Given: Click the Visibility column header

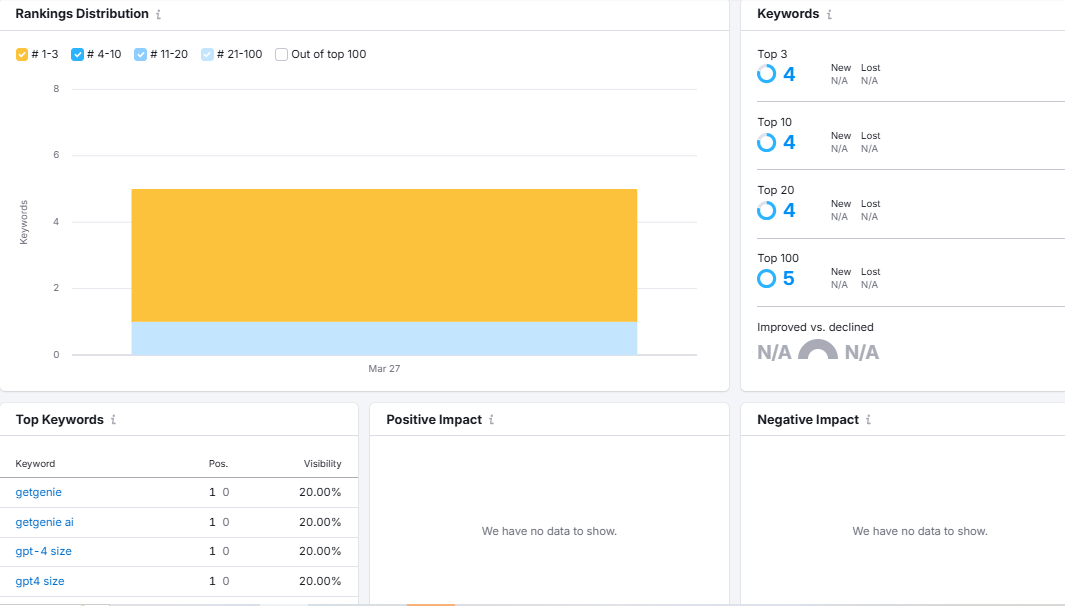Looking at the screenshot, I should (323, 463).
